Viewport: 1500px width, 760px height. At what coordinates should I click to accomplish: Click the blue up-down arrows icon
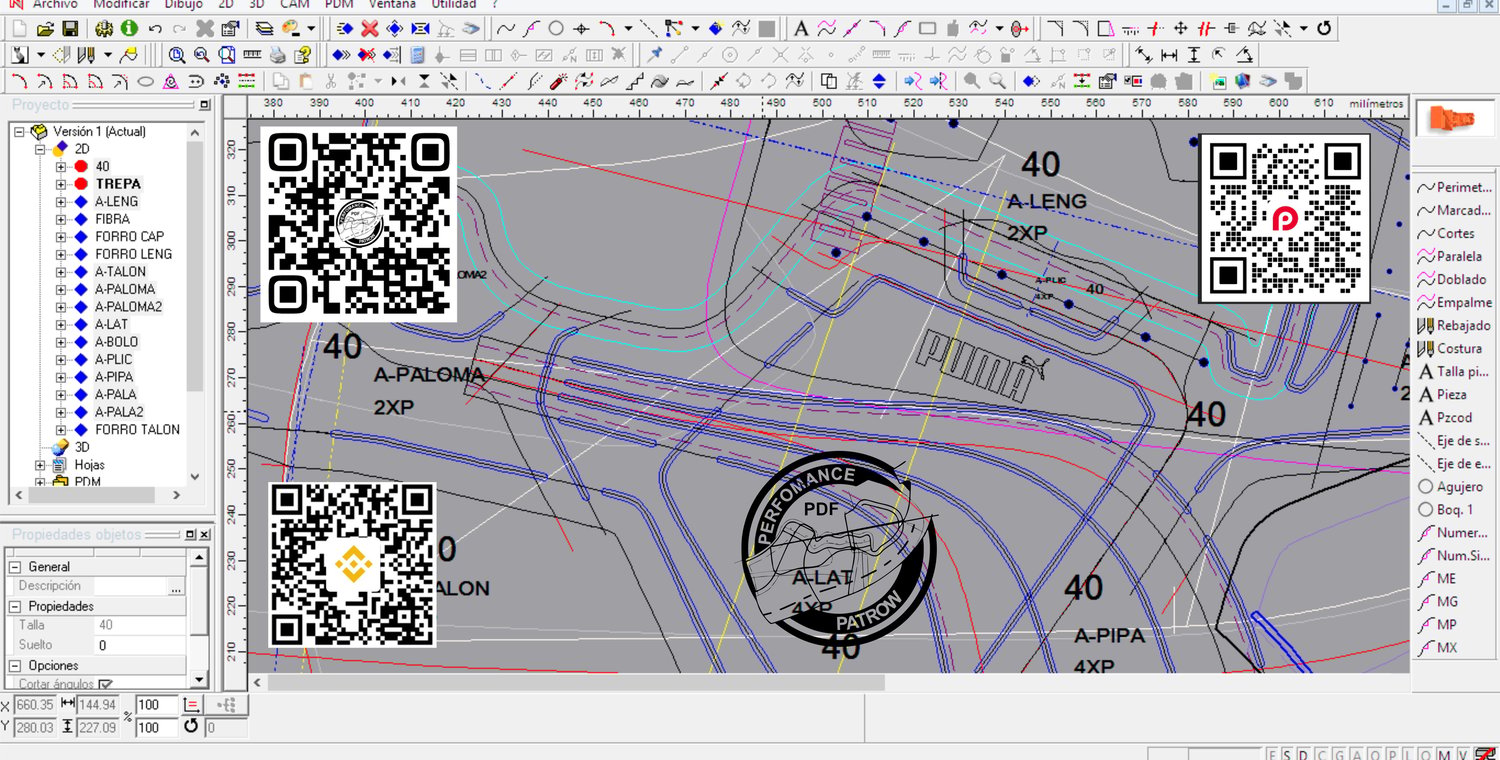pyautogui.click(x=879, y=81)
